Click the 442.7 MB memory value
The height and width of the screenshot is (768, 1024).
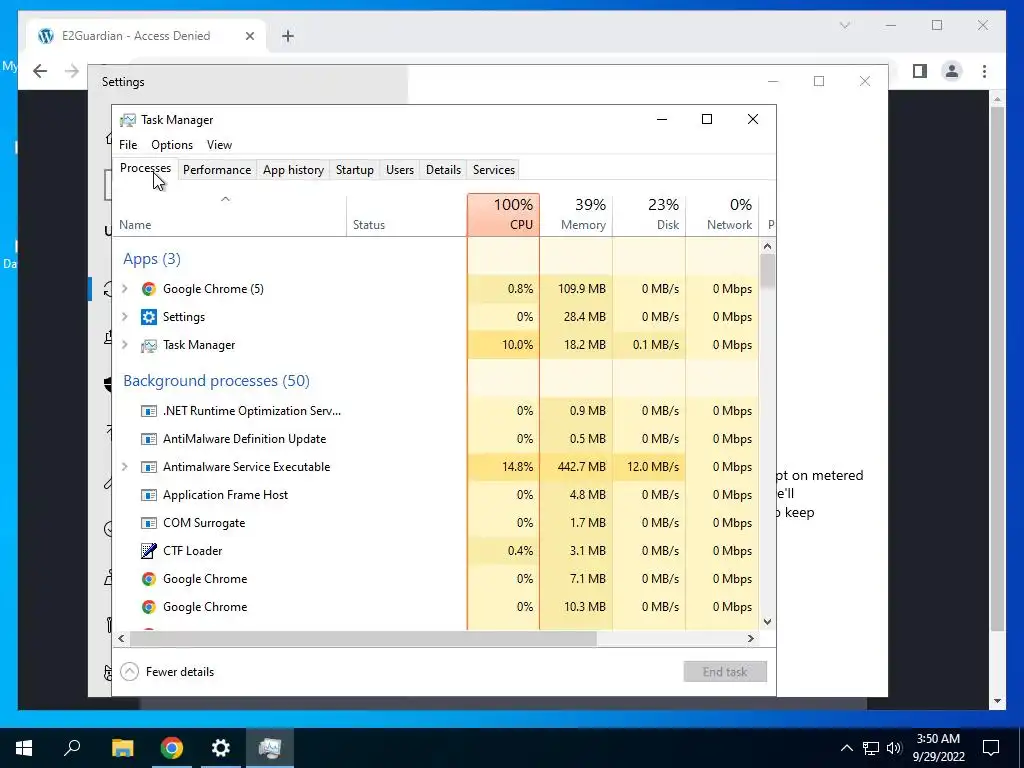tap(581, 467)
